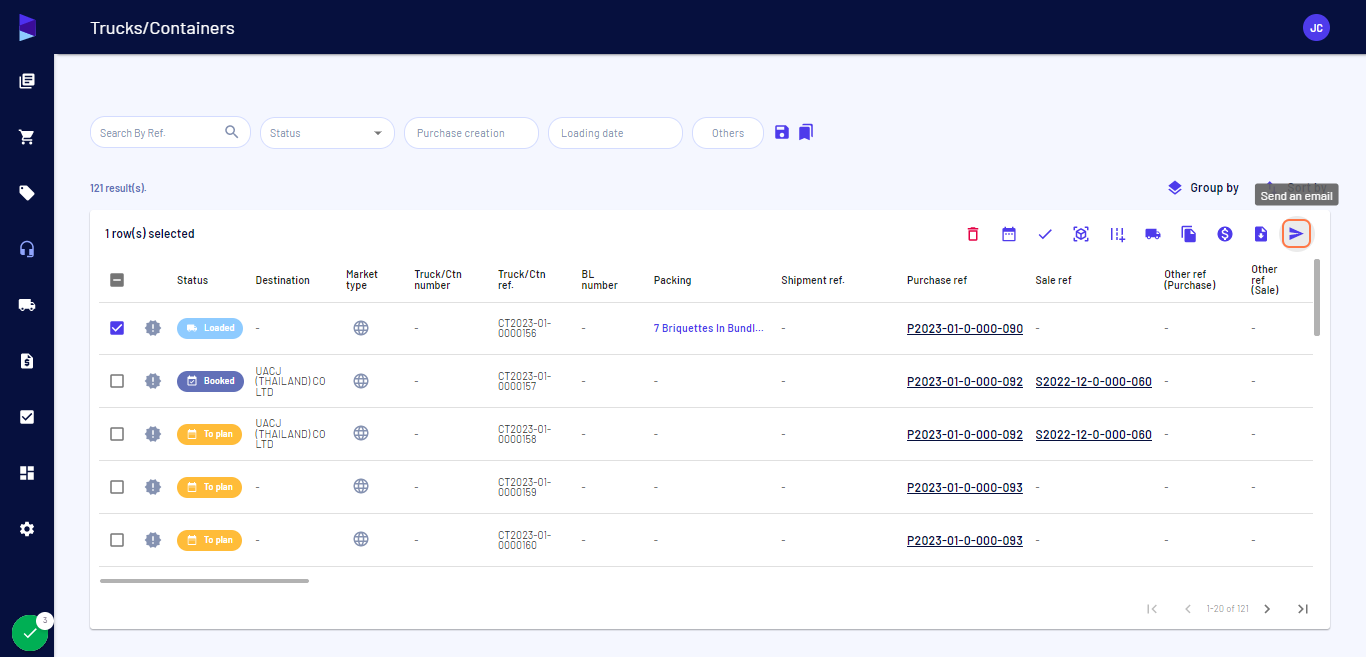This screenshot has width=1366, height=657.
Task: Click the Packing column header
Action: (x=672, y=280)
